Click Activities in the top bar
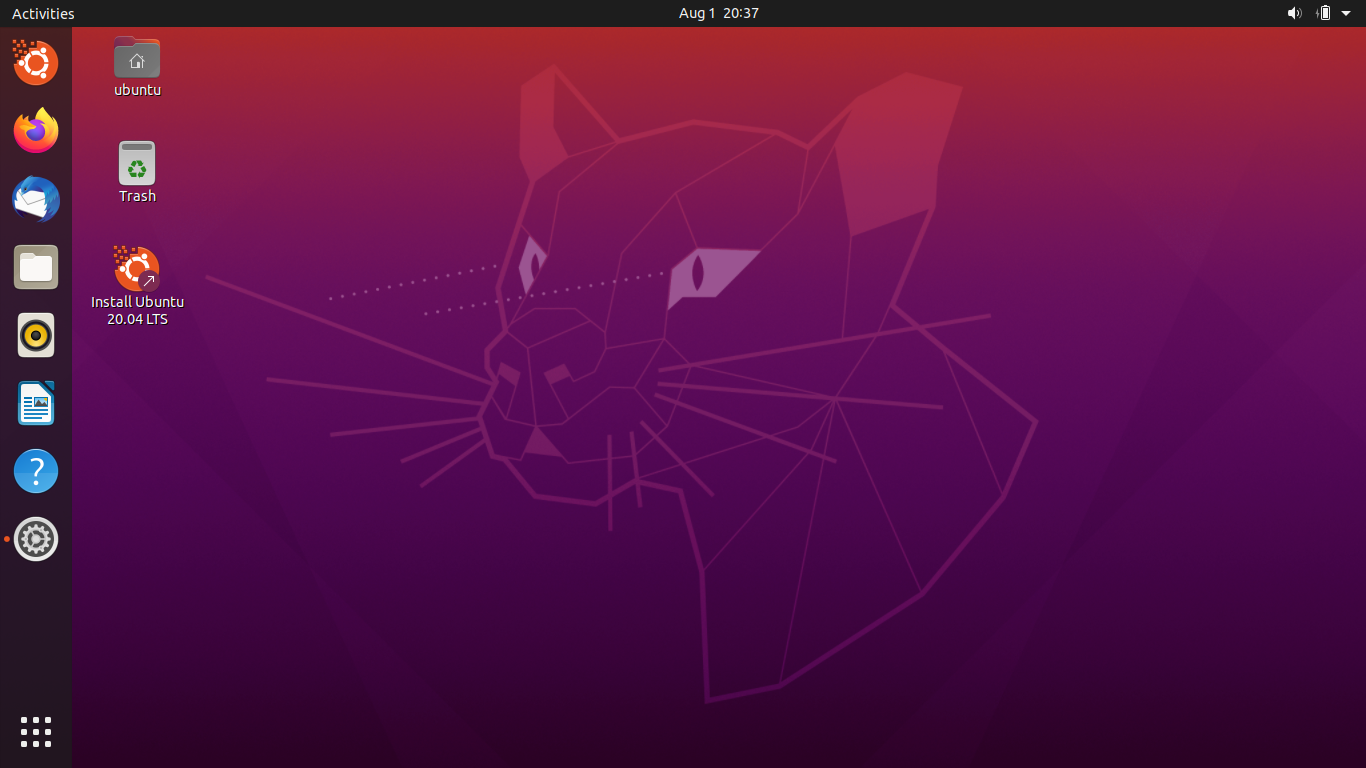Screen dimensions: 1366x768 [43, 13]
